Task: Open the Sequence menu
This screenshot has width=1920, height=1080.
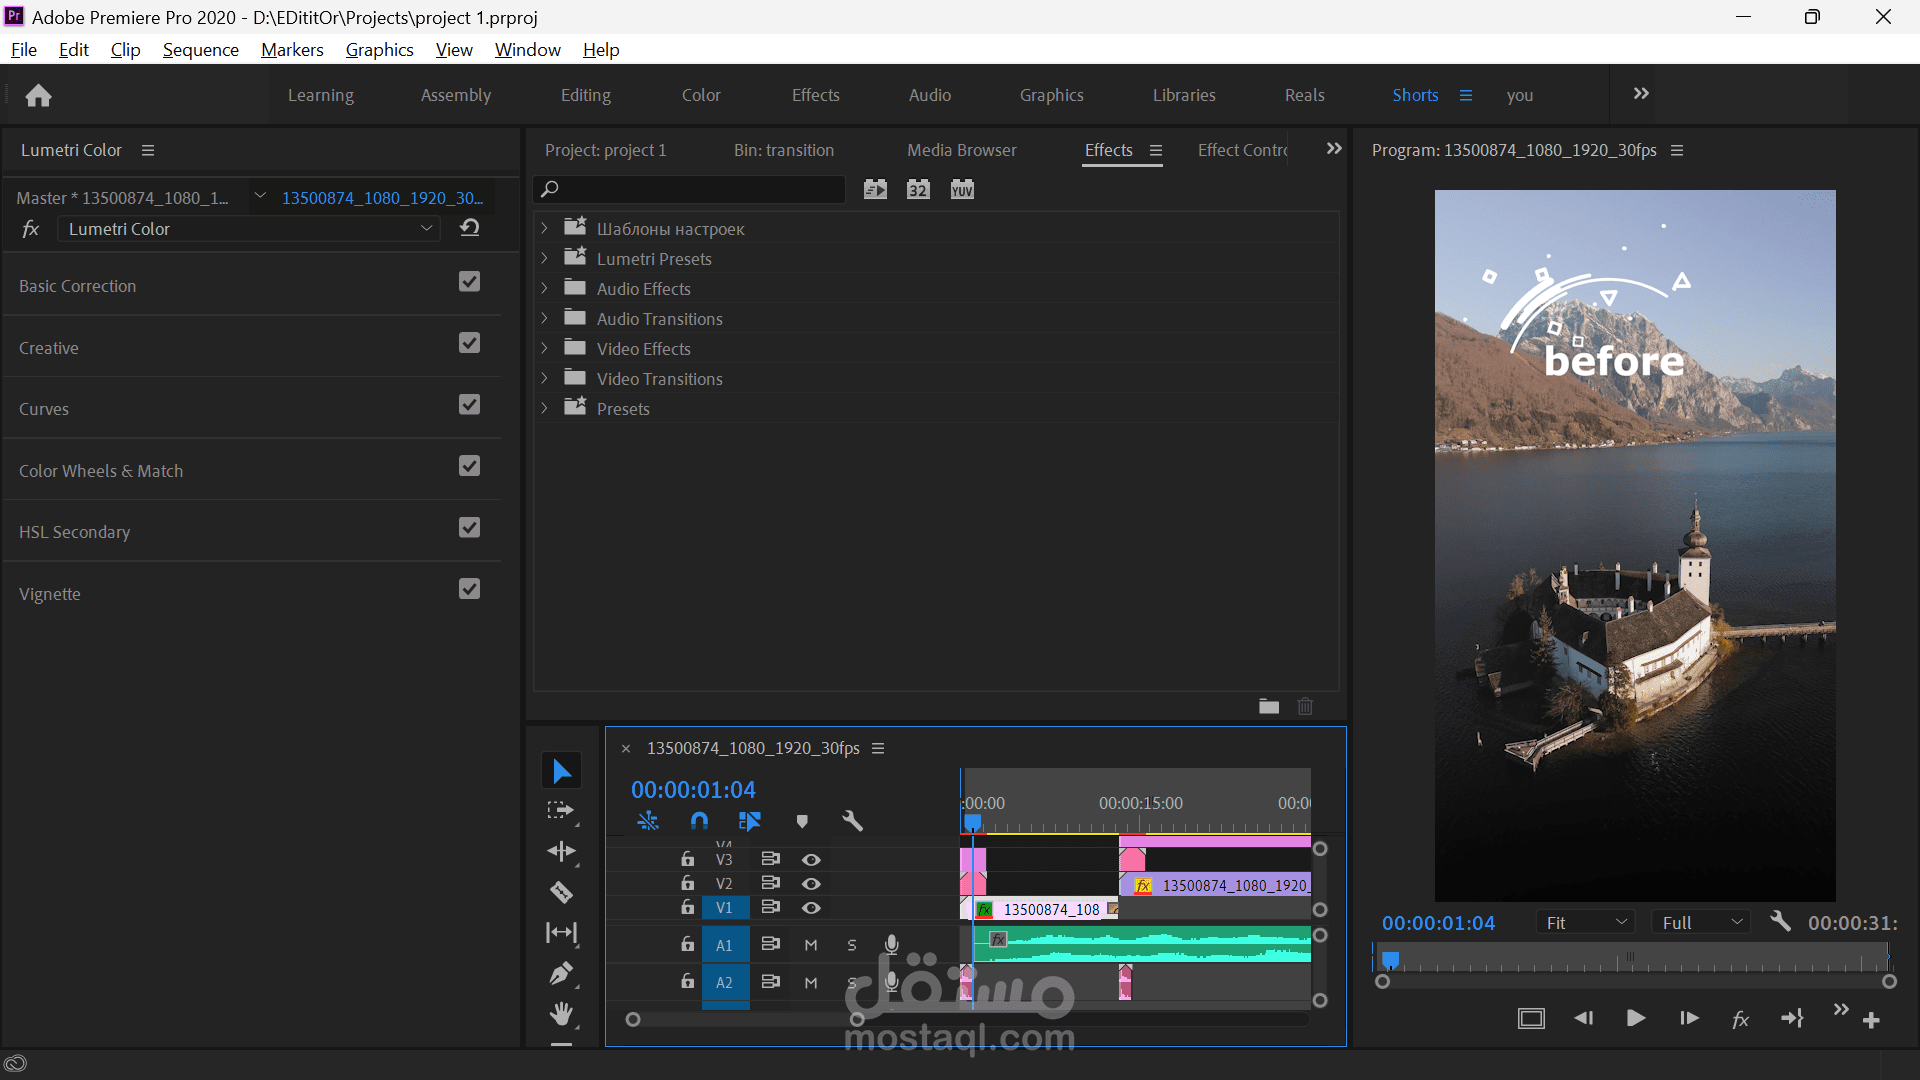Action: [x=200, y=50]
